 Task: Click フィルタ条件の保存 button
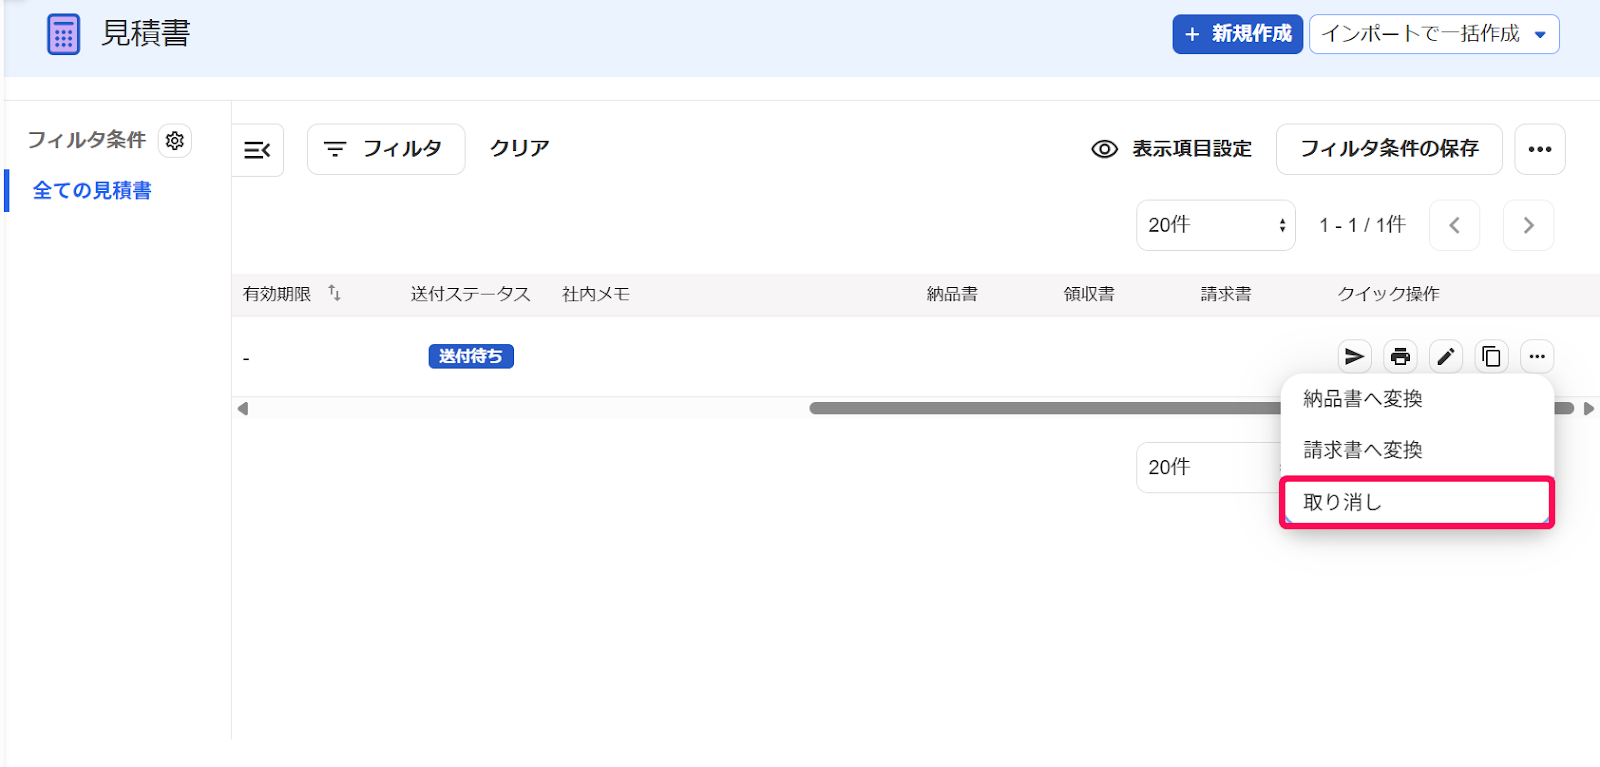tap(1389, 149)
